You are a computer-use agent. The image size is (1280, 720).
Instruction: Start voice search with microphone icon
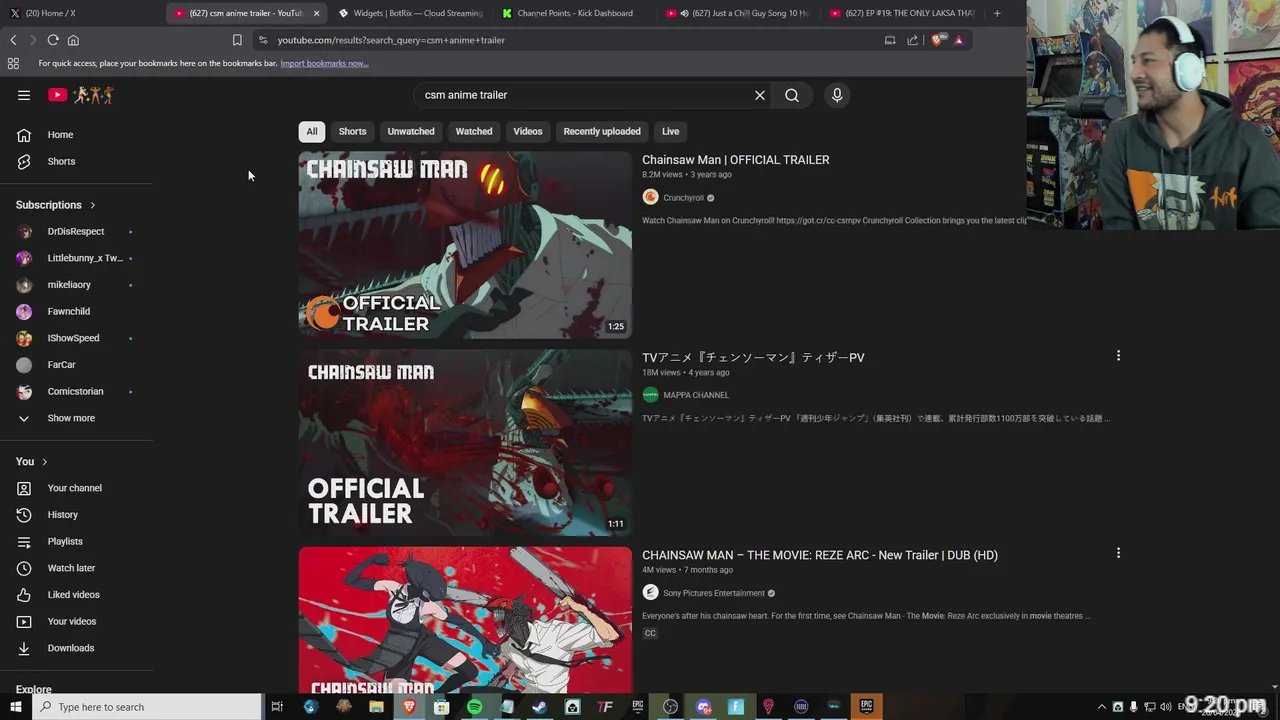(x=837, y=95)
